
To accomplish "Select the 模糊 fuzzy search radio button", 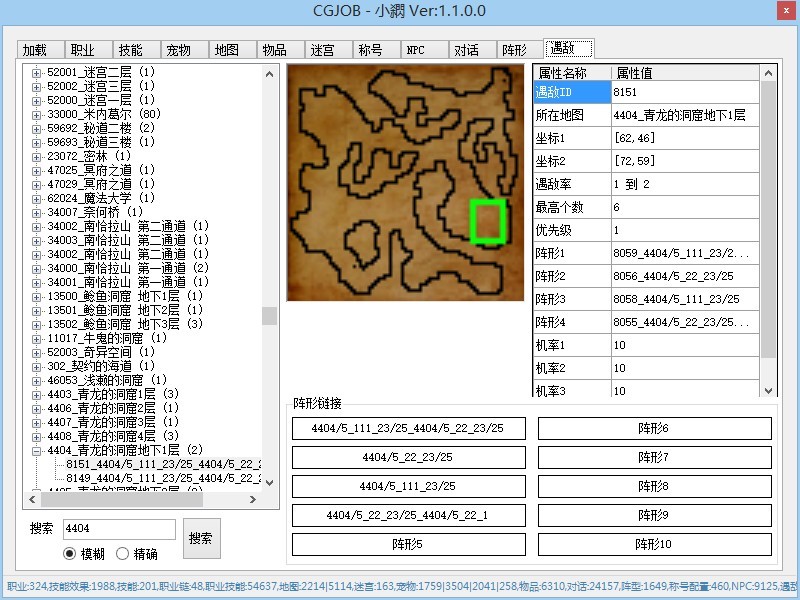I will (x=70, y=553).
